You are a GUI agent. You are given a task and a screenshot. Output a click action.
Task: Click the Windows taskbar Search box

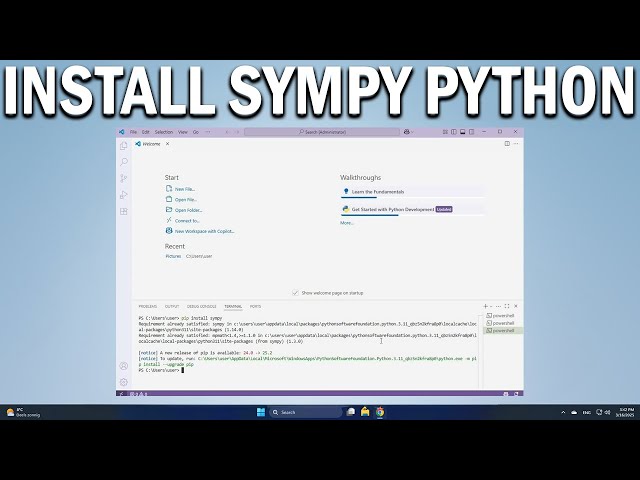305,412
